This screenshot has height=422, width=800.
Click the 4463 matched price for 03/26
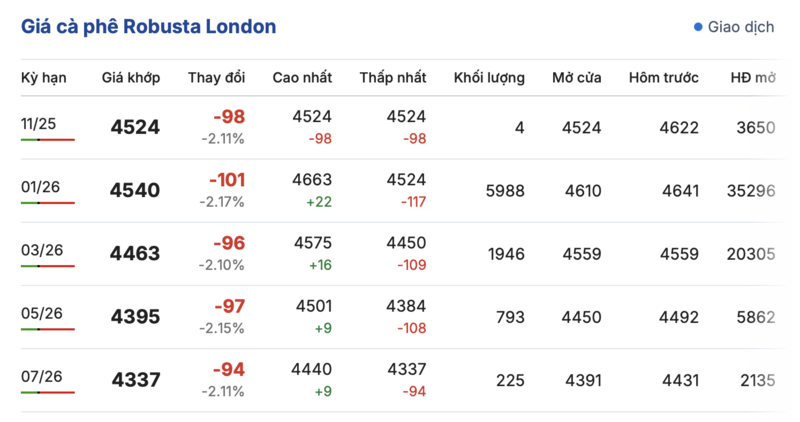click(x=135, y=254)
